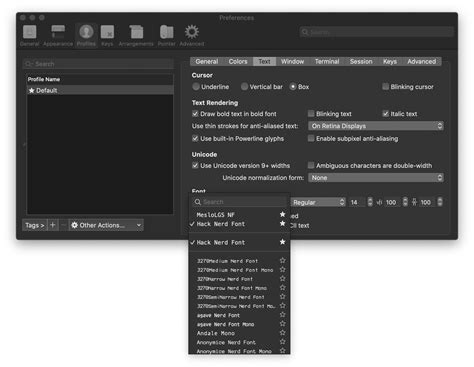The image size is (474, 367).
Task: Add a new profile with plus button
Action: (x=53, y=225)
